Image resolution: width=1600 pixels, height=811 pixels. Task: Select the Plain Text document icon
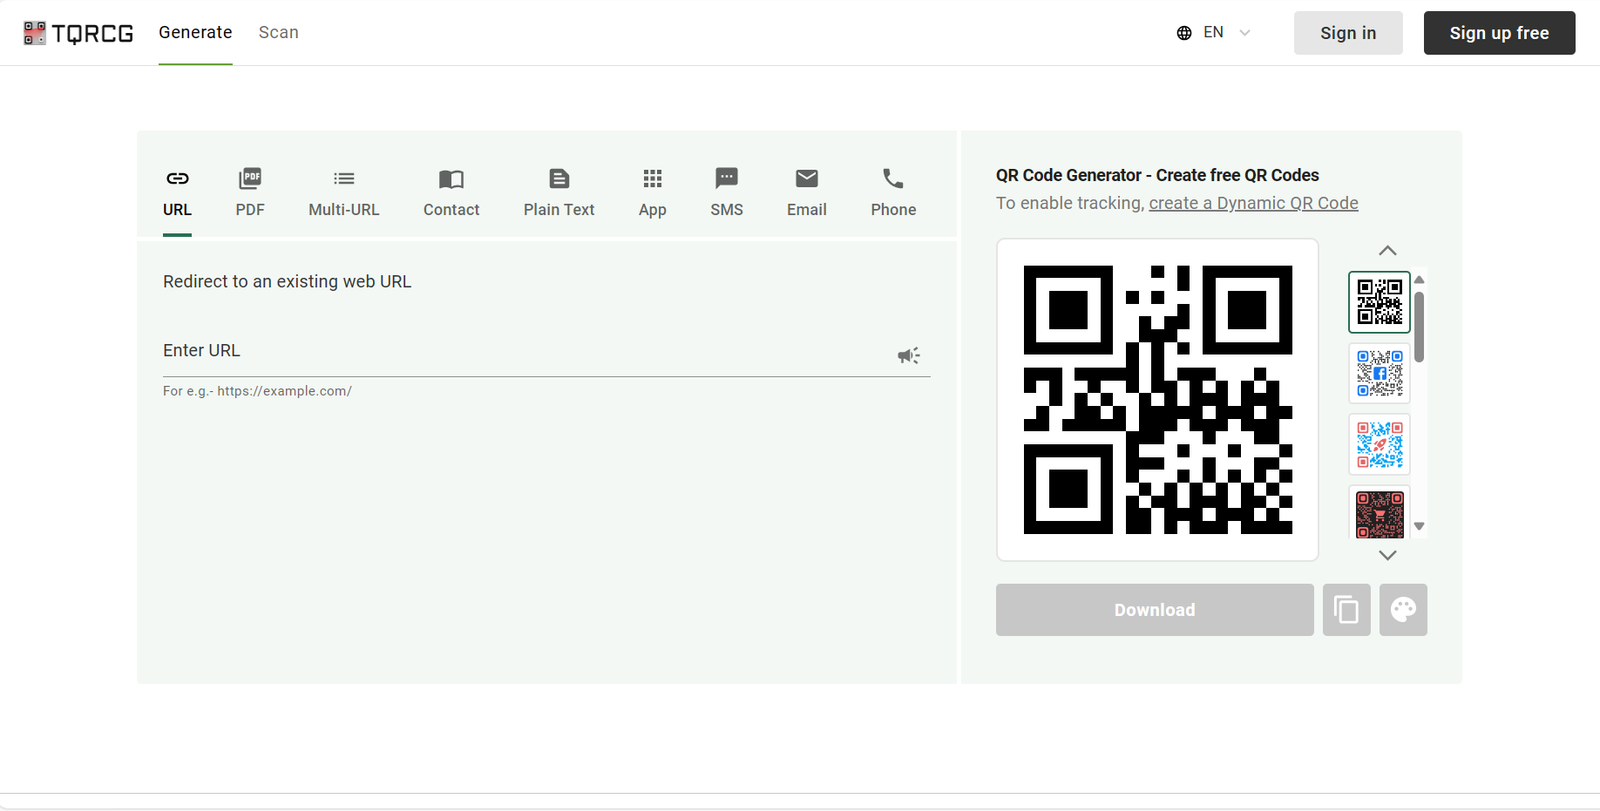pos(559,179)
